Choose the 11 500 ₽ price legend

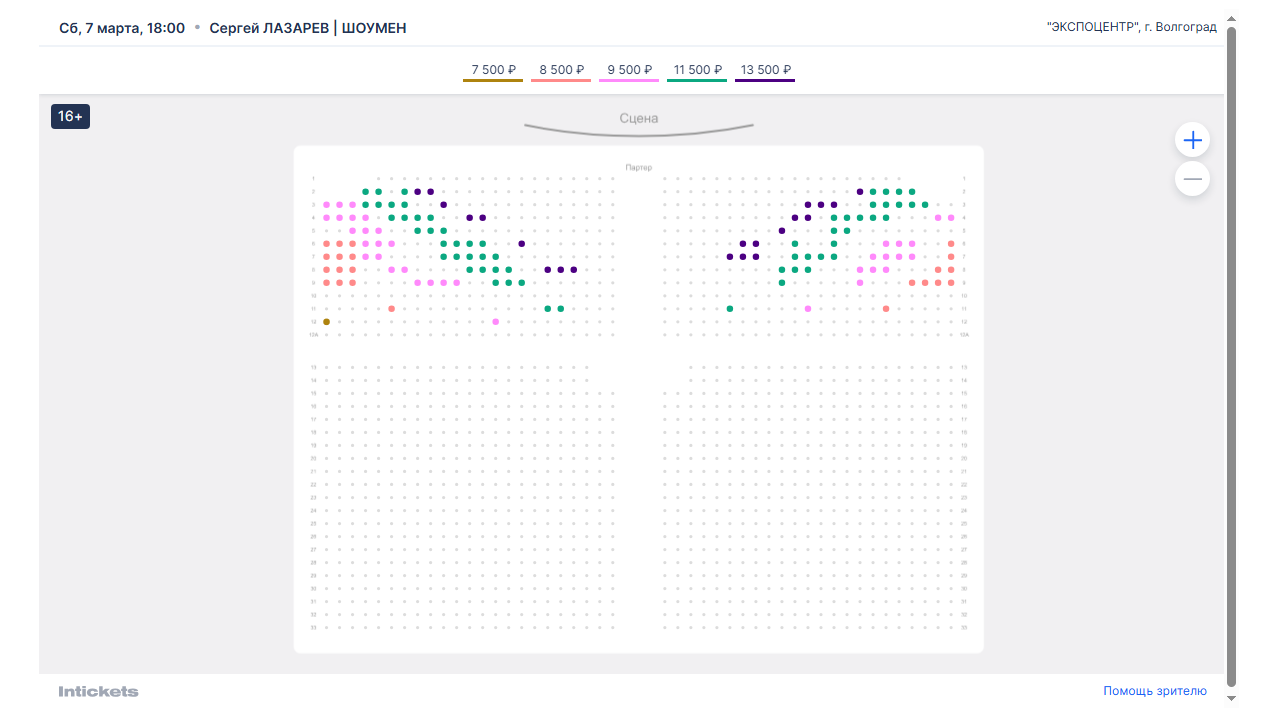697,70
